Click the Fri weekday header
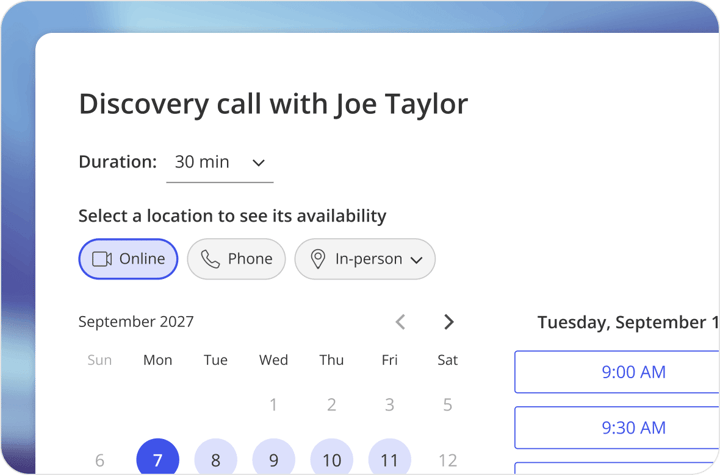The height and width of the screenshot is (475, 720). point(389,360)
